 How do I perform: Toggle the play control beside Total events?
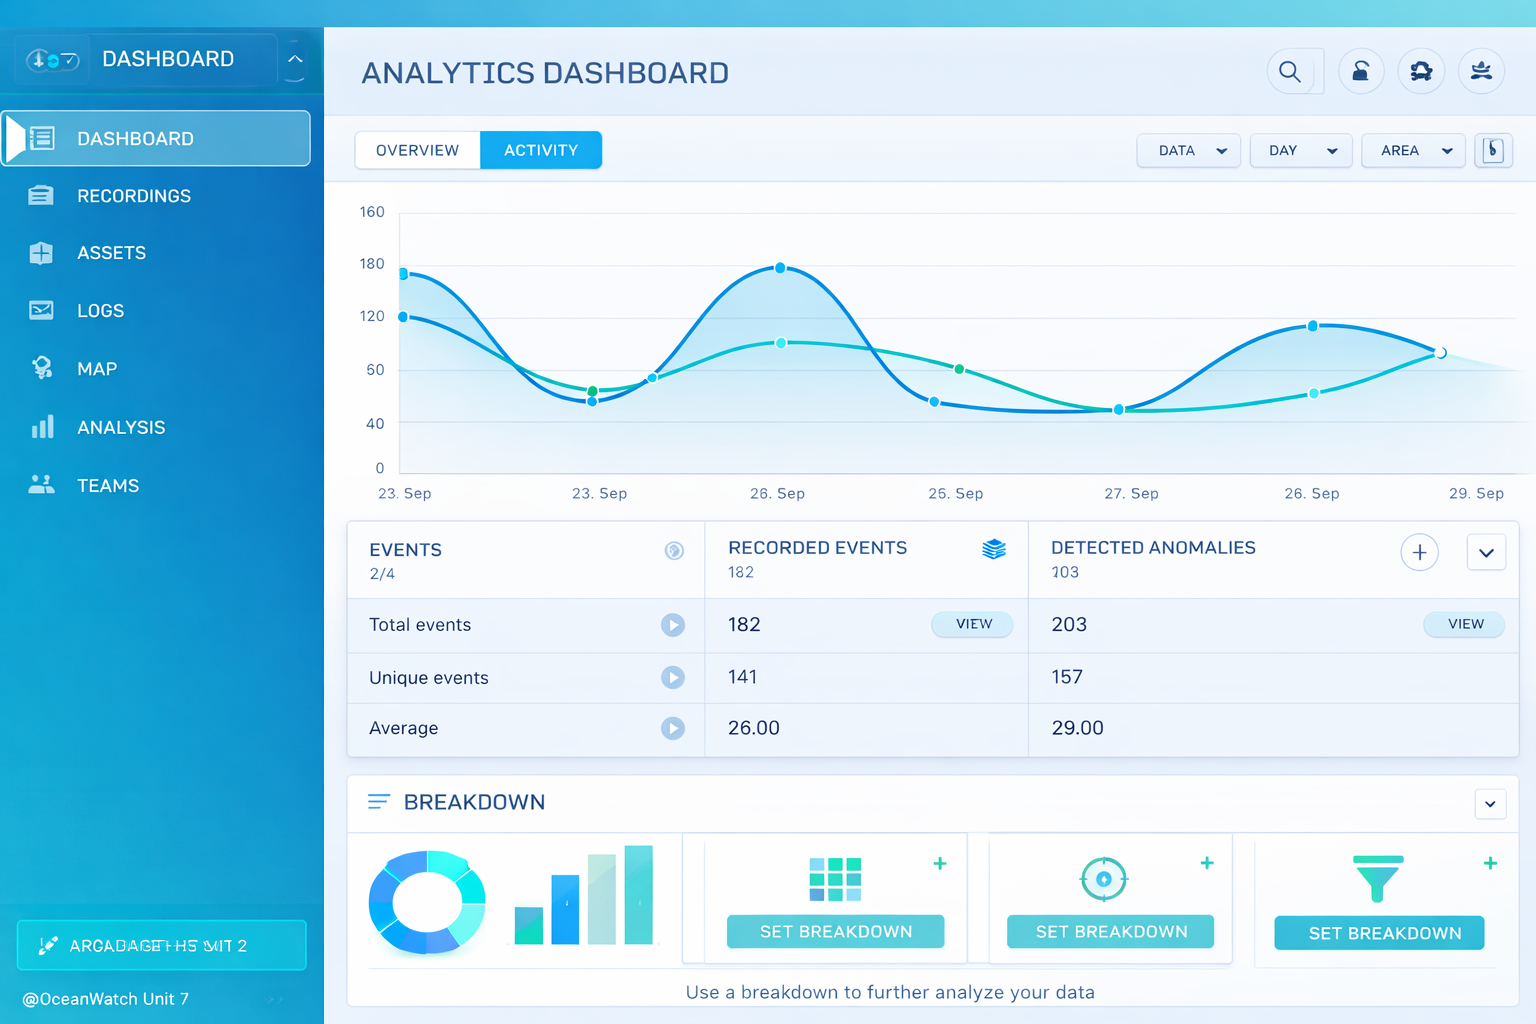(x=673, y=625)
